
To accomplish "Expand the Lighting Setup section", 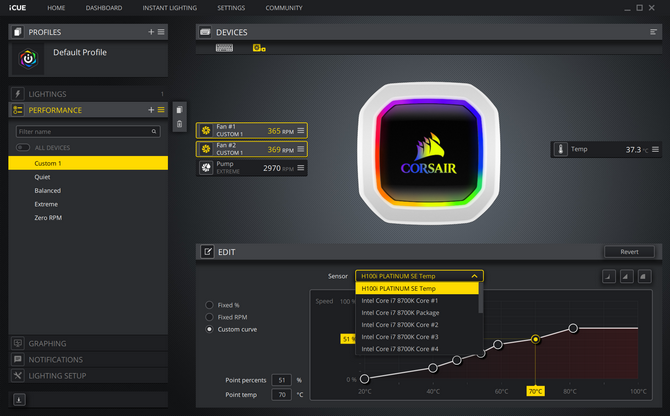I will (88, 376).
